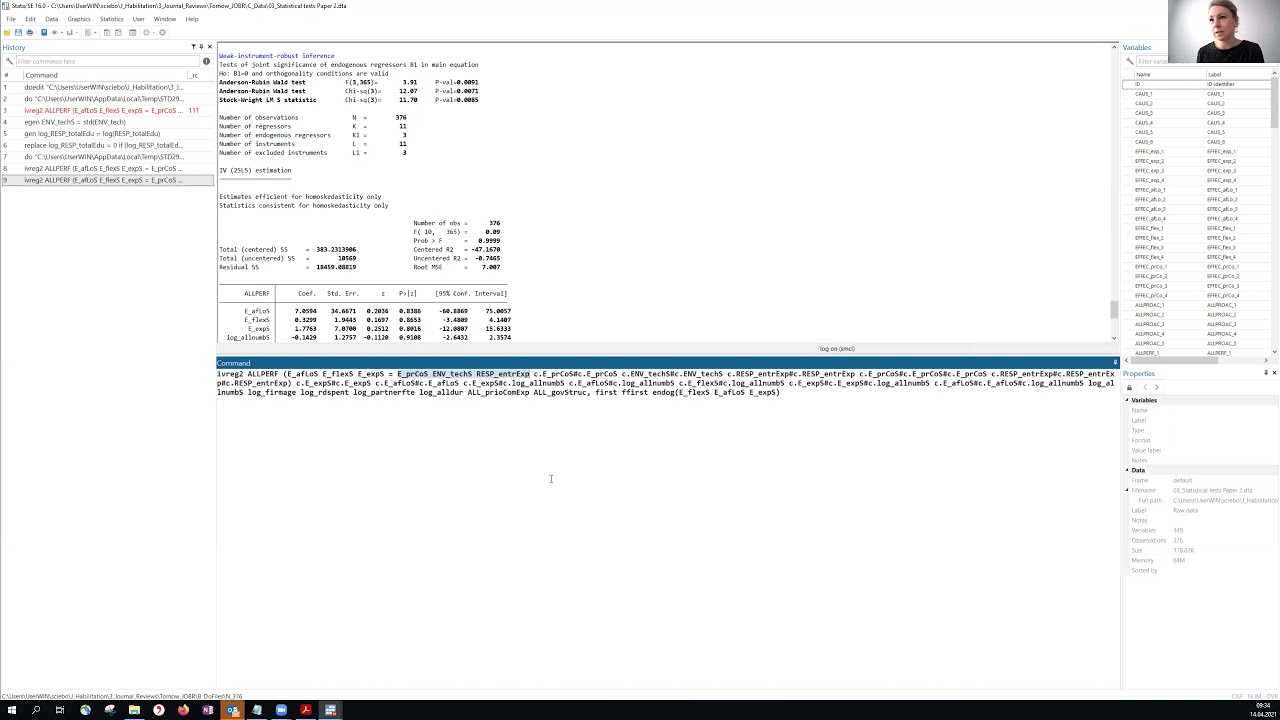Click the wrench icon in History filter
Viewport: 1280px width, 720px height.
[x=9, y=61]
